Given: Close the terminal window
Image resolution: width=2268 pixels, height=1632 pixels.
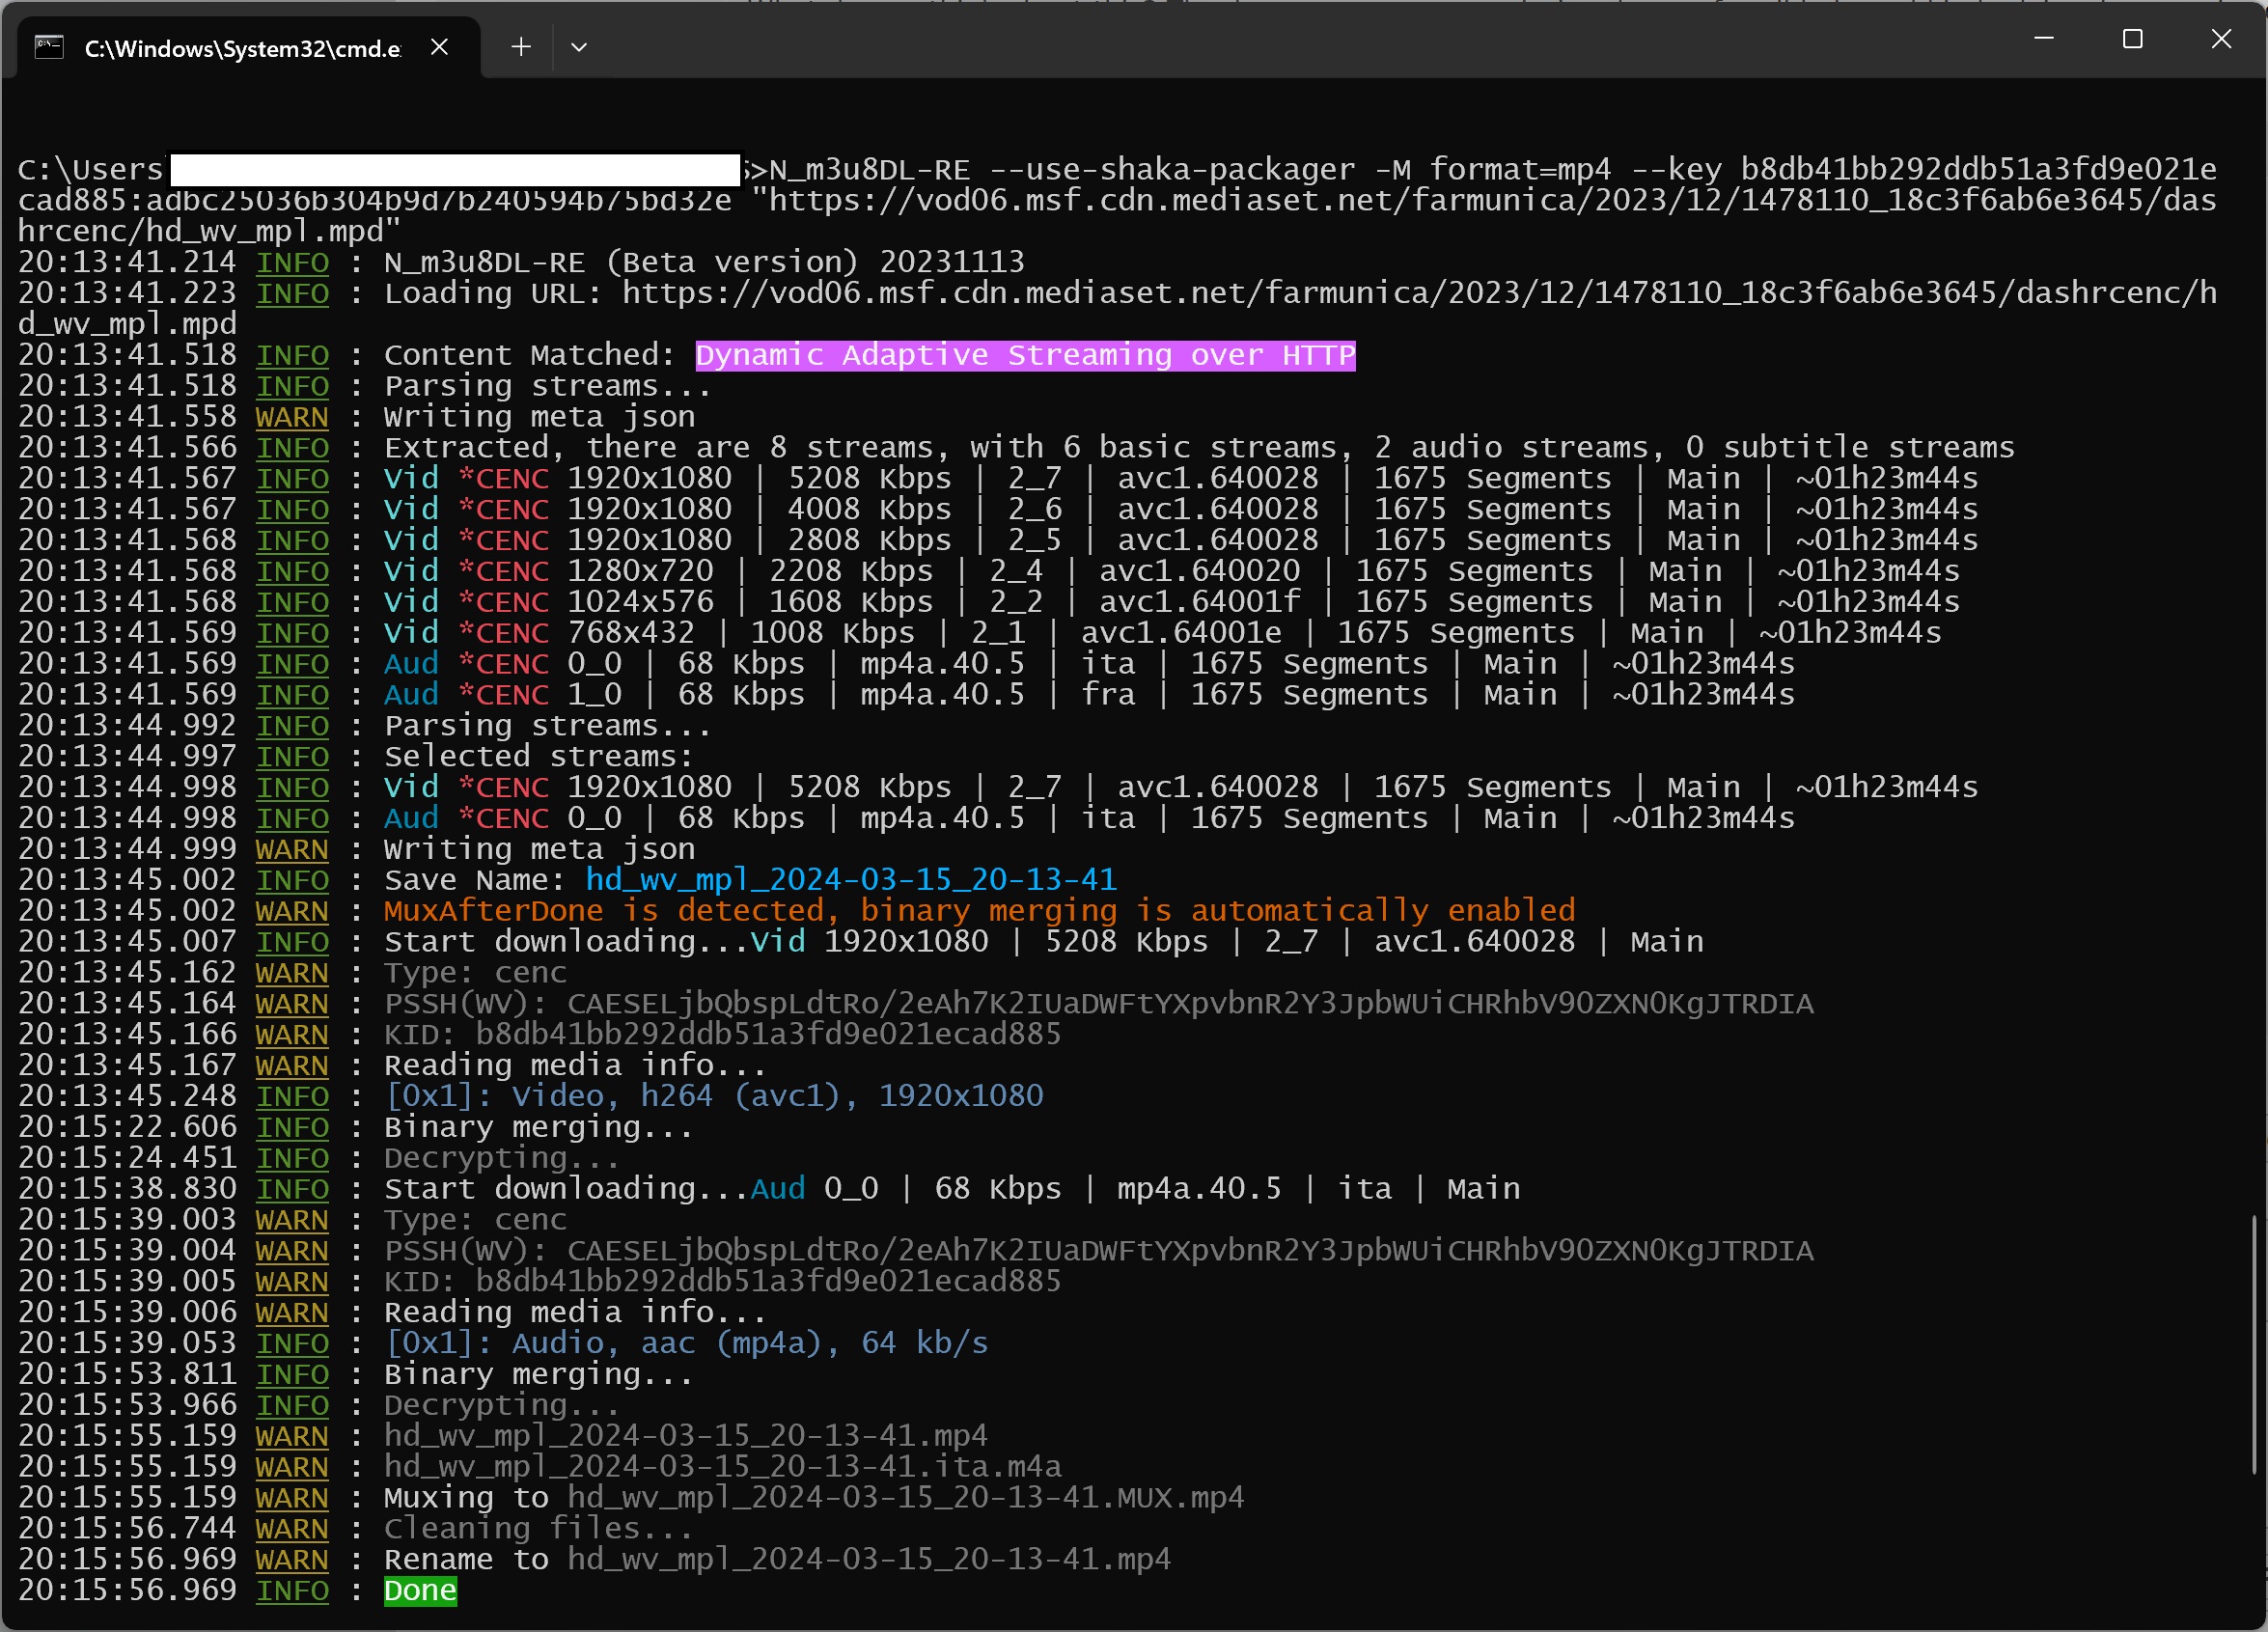Looking at the screenshot, I should [x=2220, y=39].
